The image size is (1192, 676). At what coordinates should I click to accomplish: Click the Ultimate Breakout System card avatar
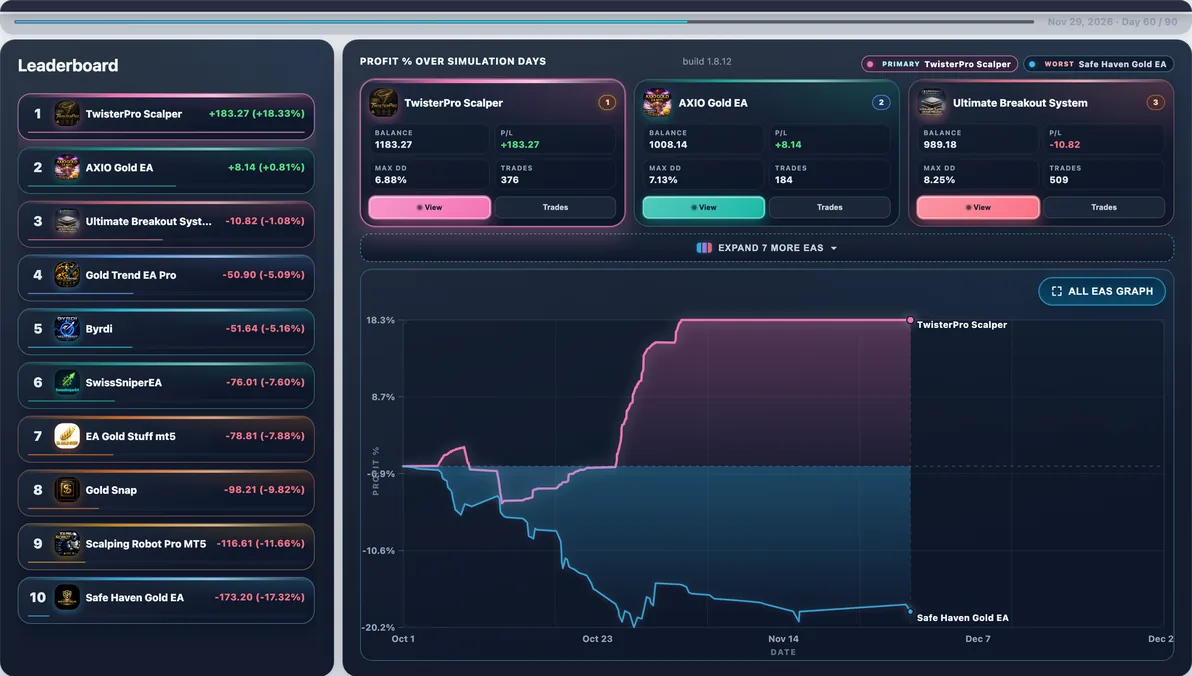(931, 103)
